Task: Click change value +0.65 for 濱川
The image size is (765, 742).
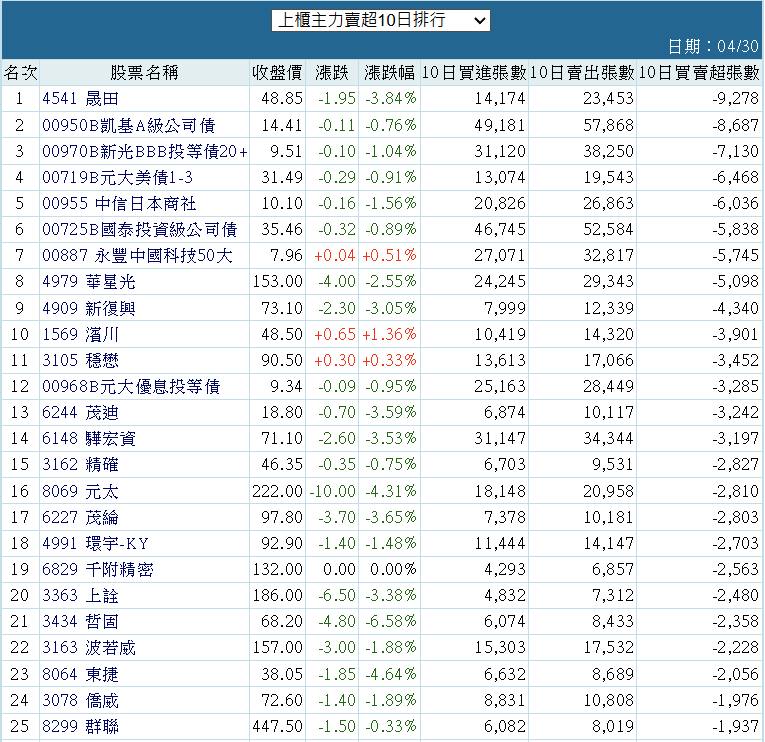Action: pos(335,334)
